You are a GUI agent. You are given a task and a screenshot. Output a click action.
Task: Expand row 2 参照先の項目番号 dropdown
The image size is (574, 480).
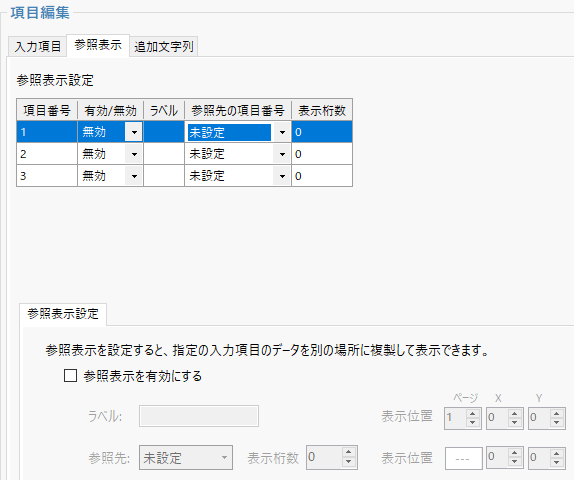point(282,154)
